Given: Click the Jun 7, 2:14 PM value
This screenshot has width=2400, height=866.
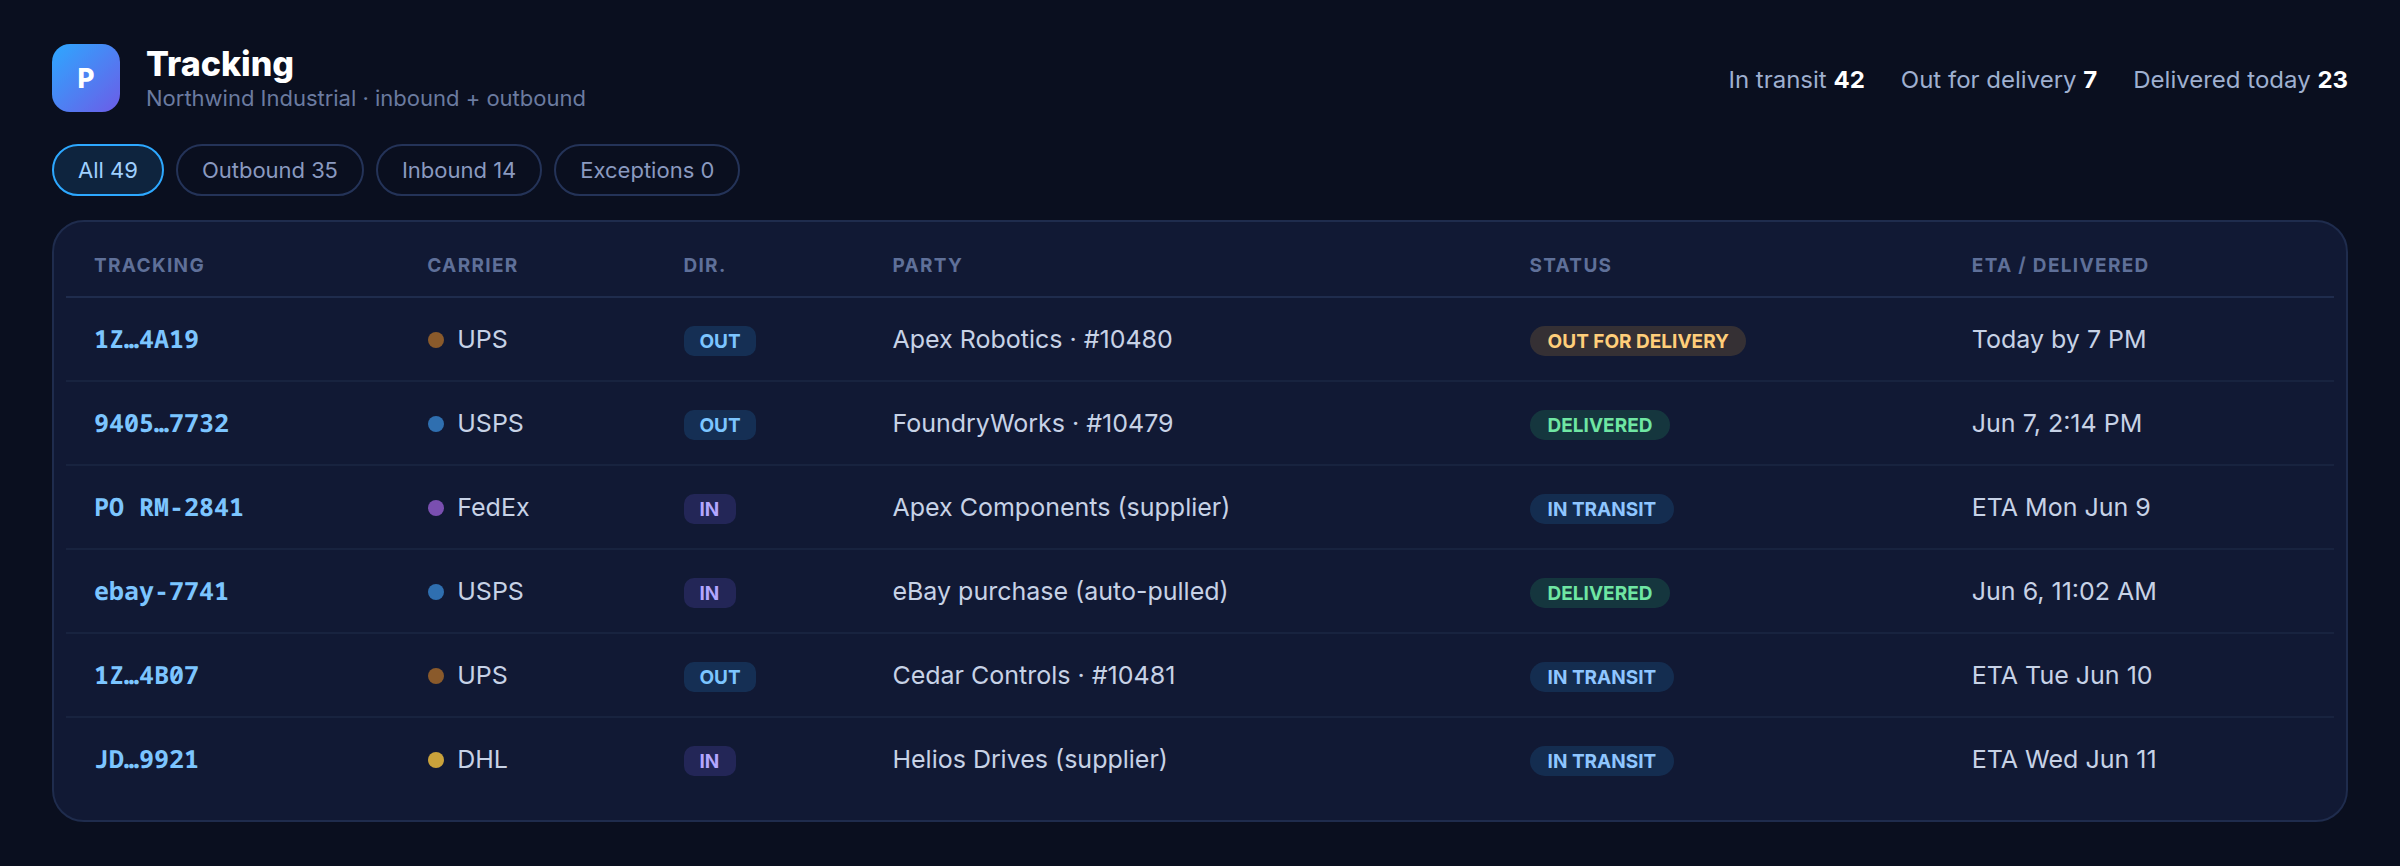Looking at the screenshot, I should (2057, 424).
